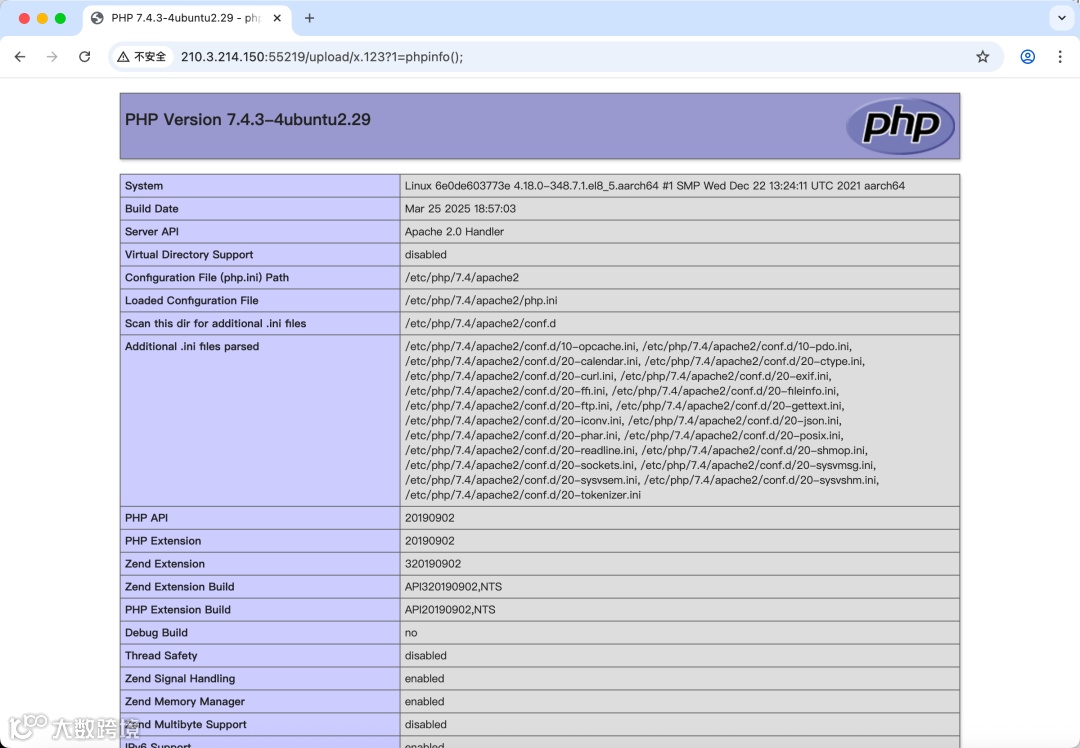Click the Apache 2.0 Handler value
The image size is (1080, 748).
454,231
